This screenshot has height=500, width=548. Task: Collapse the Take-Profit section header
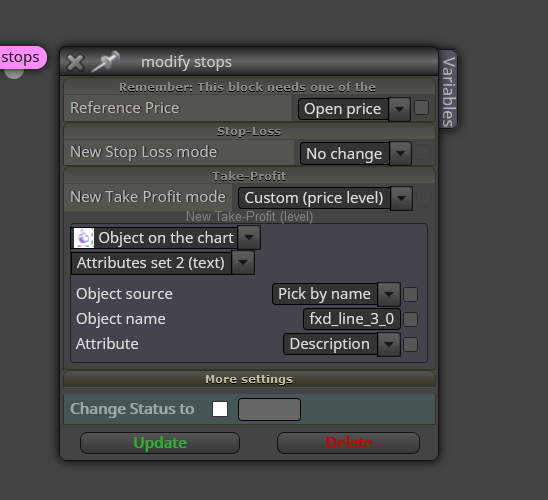tap(249, 176)
